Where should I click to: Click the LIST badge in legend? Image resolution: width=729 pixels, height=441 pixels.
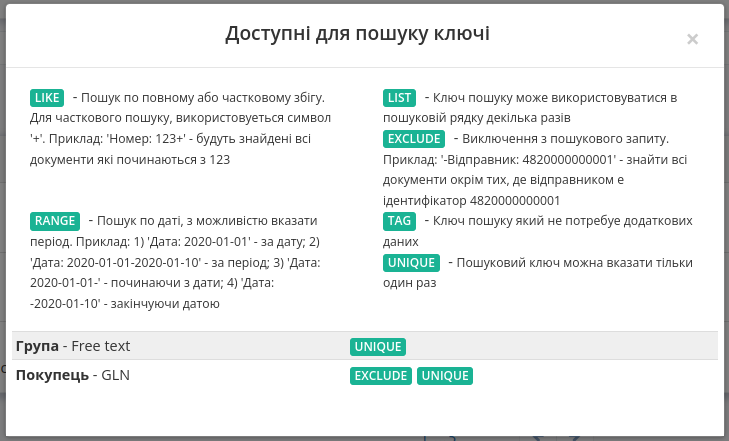pyautogui.click(x=399, y=98)
